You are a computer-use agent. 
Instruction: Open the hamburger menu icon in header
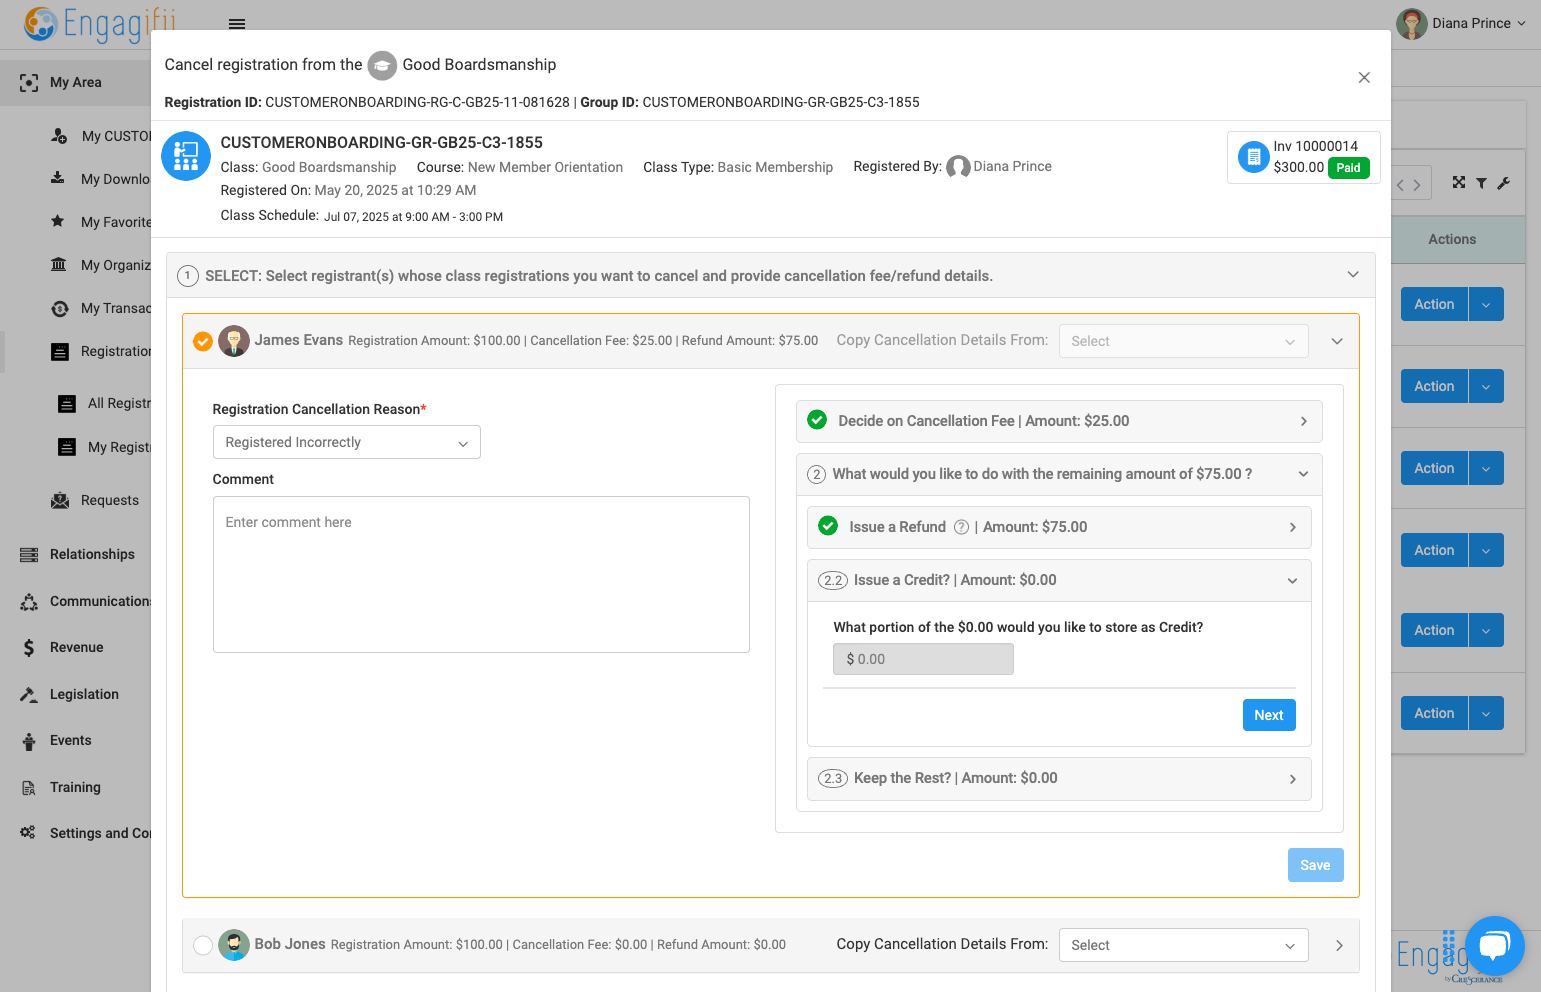coord(237,24)
